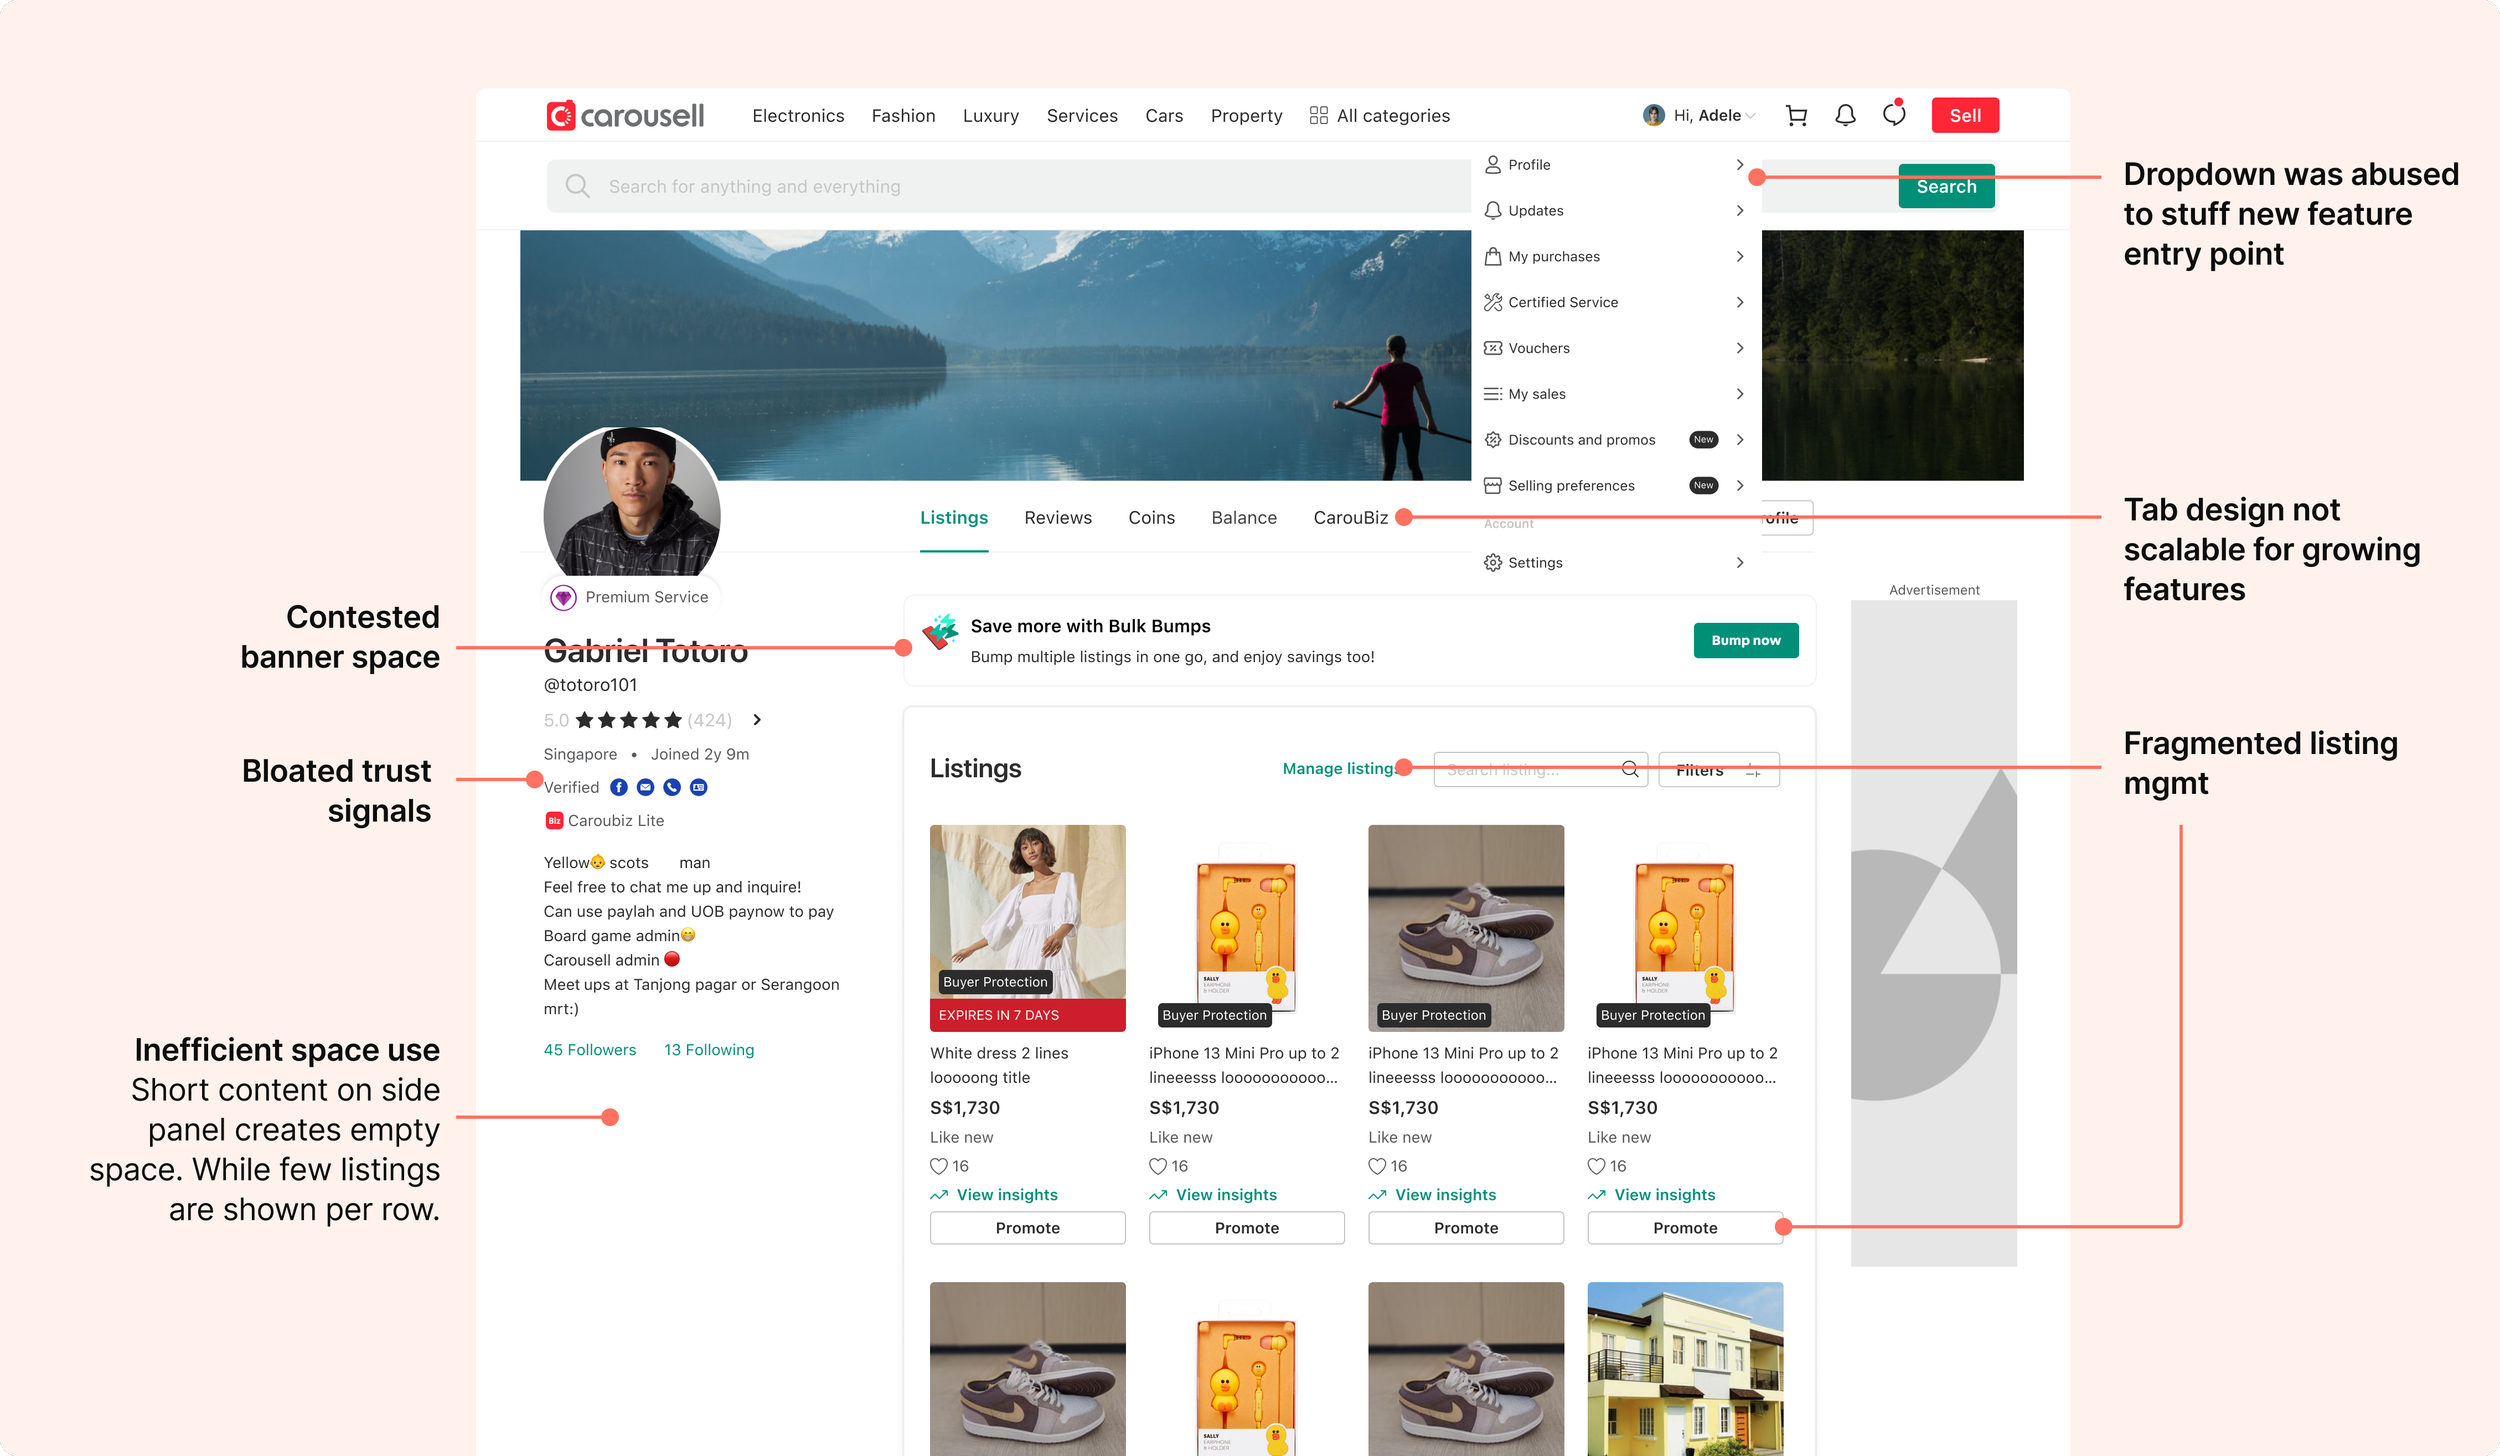2500x1456 pixels.
Task: Select Vouchers in the dropdown menu
Action: coord(1538,348)
